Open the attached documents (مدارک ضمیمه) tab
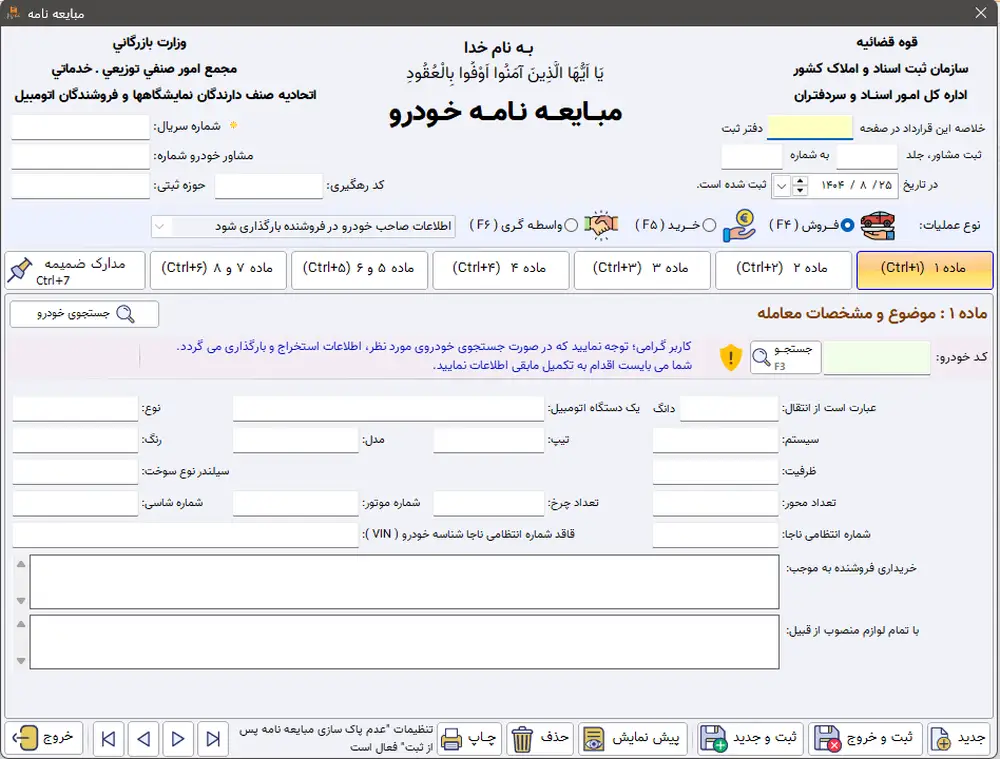 (x=73, y=269)
